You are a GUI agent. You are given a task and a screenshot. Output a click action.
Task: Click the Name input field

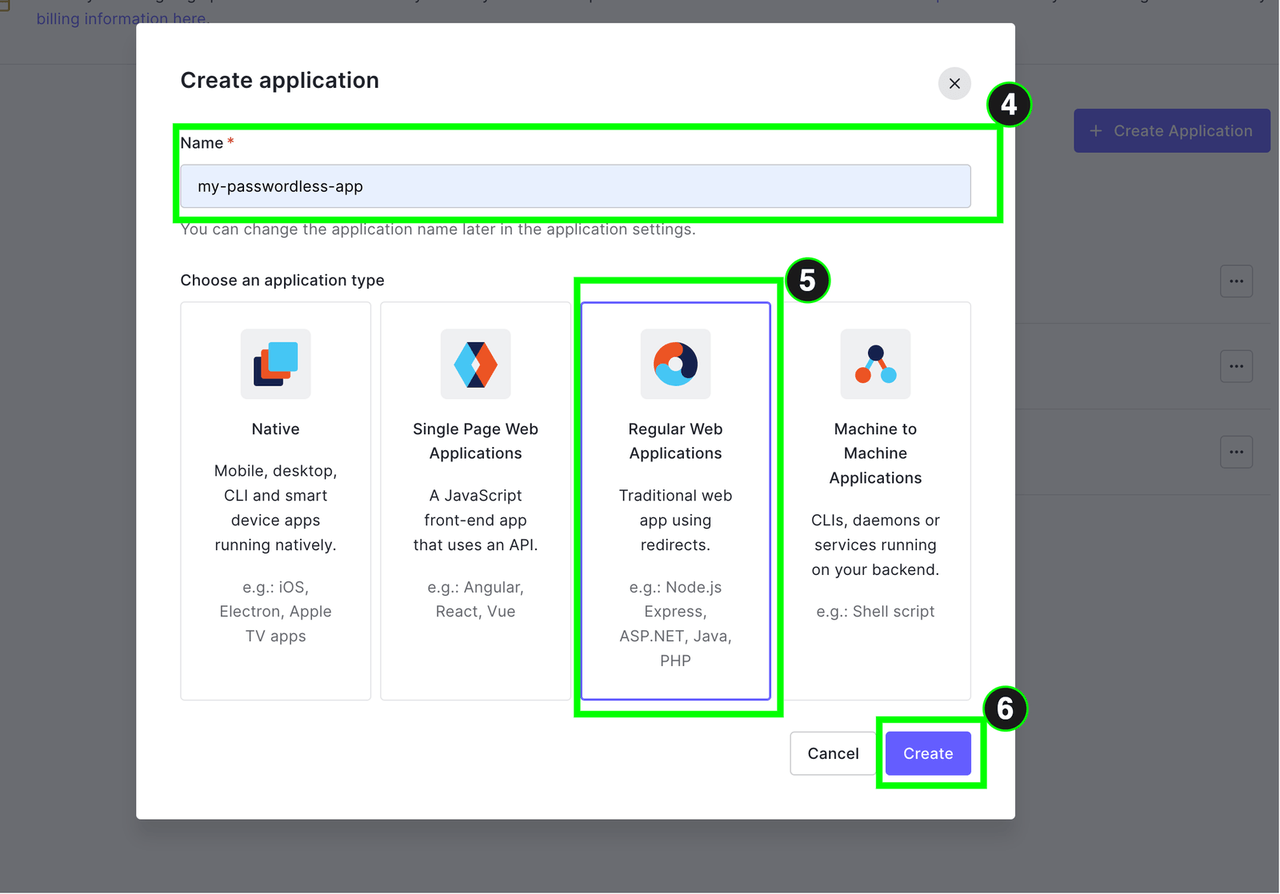[575, 186]
